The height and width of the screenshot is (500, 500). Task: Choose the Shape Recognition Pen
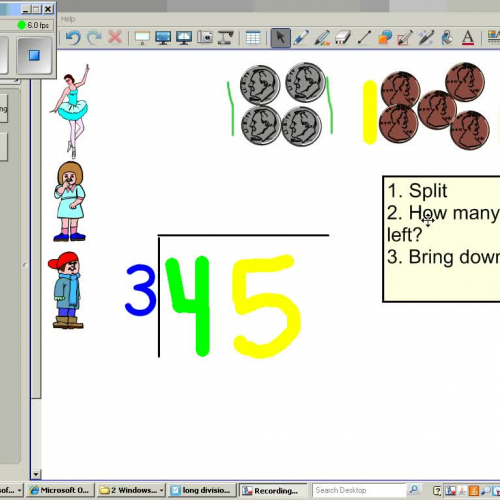[x=405, y=38]
